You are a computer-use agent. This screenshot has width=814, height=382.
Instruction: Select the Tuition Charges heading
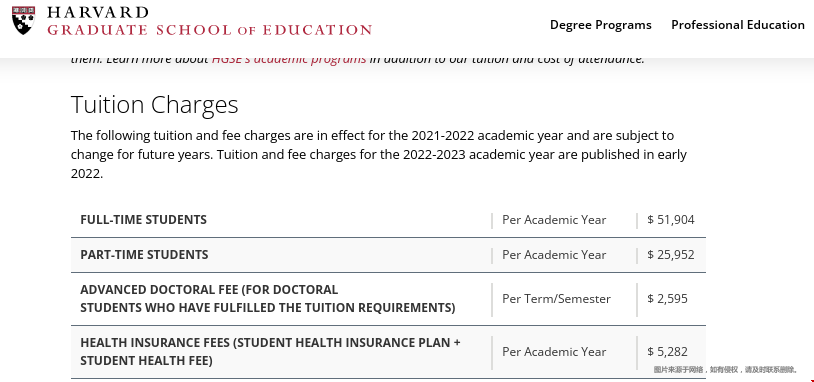pyautogui.click(x=155, y=104)
